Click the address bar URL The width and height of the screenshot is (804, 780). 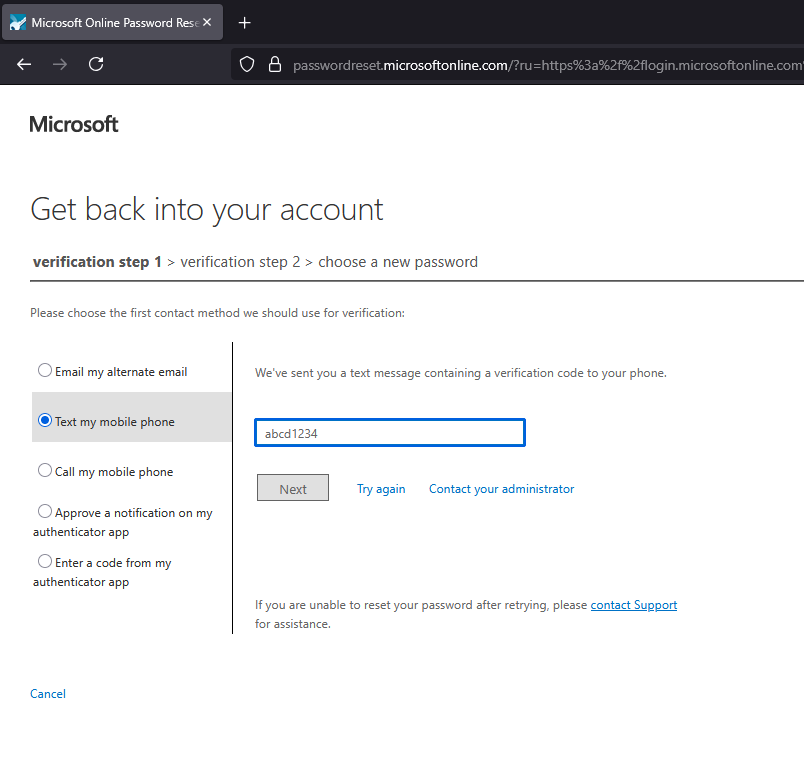pyautogui.click(x=547, y=65)
